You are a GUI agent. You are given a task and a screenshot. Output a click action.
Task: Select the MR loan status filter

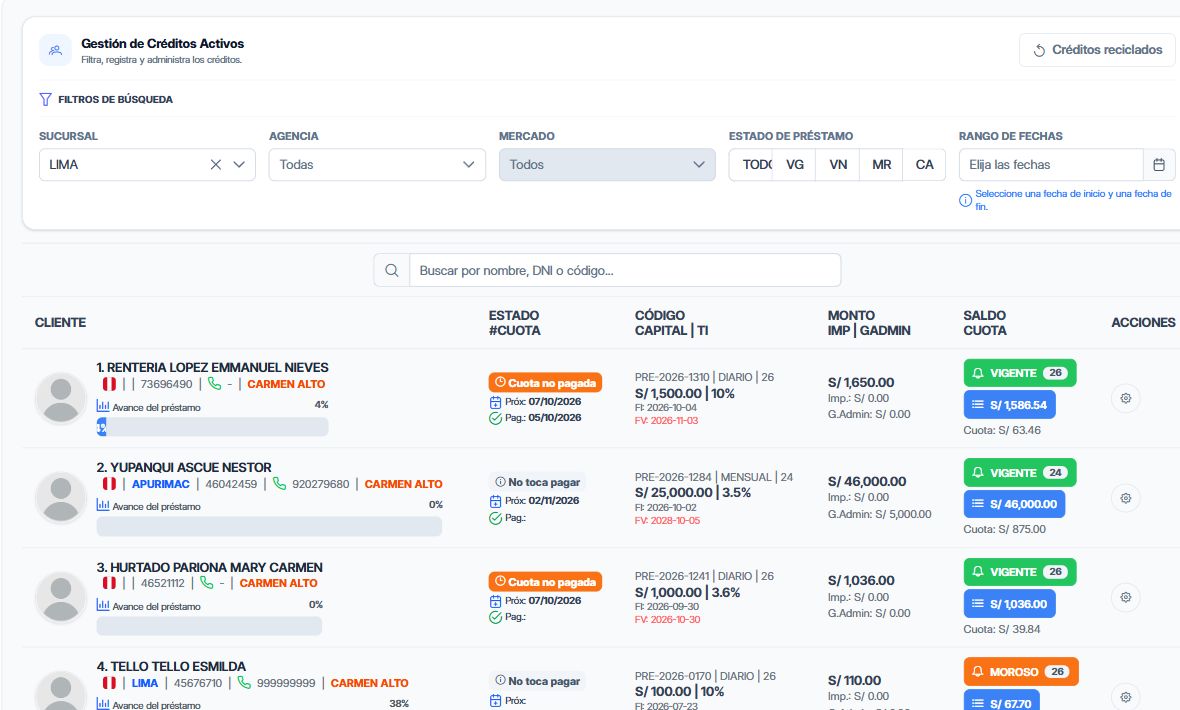(881, 165)
